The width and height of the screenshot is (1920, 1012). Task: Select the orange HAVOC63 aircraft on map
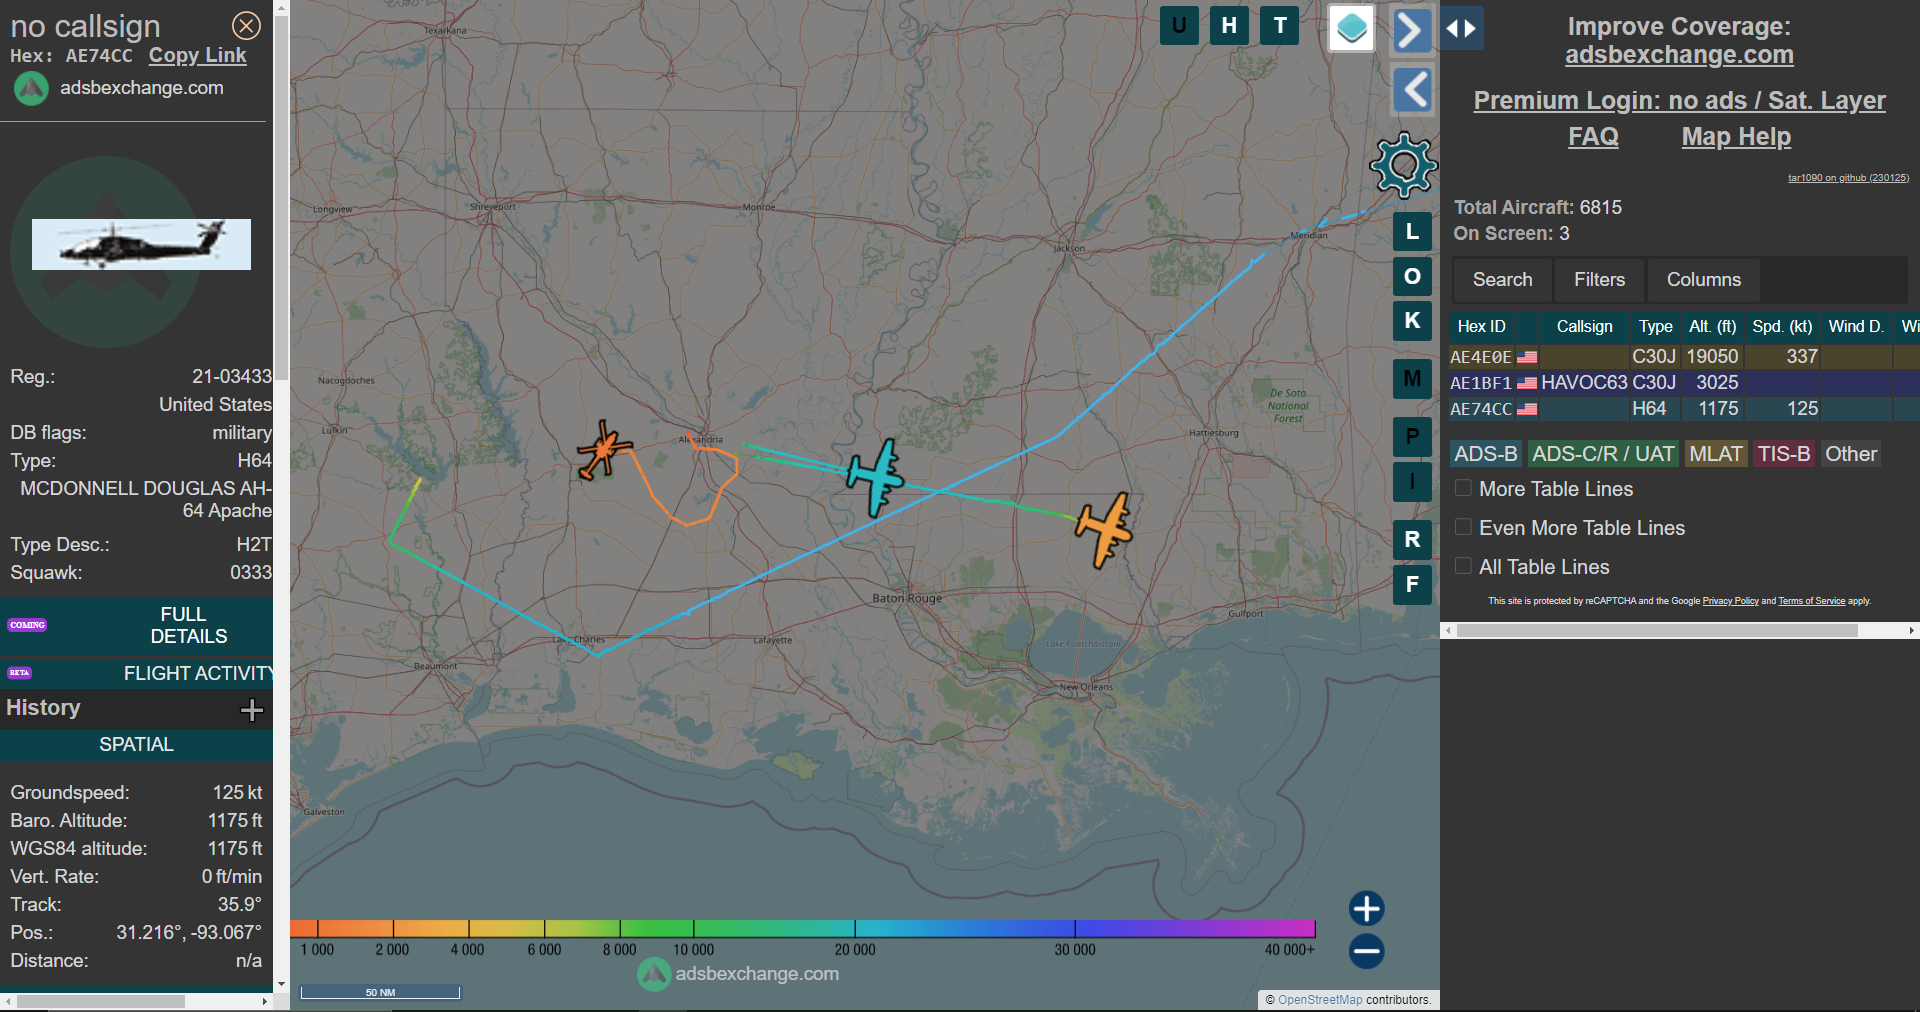[1104, 529]
